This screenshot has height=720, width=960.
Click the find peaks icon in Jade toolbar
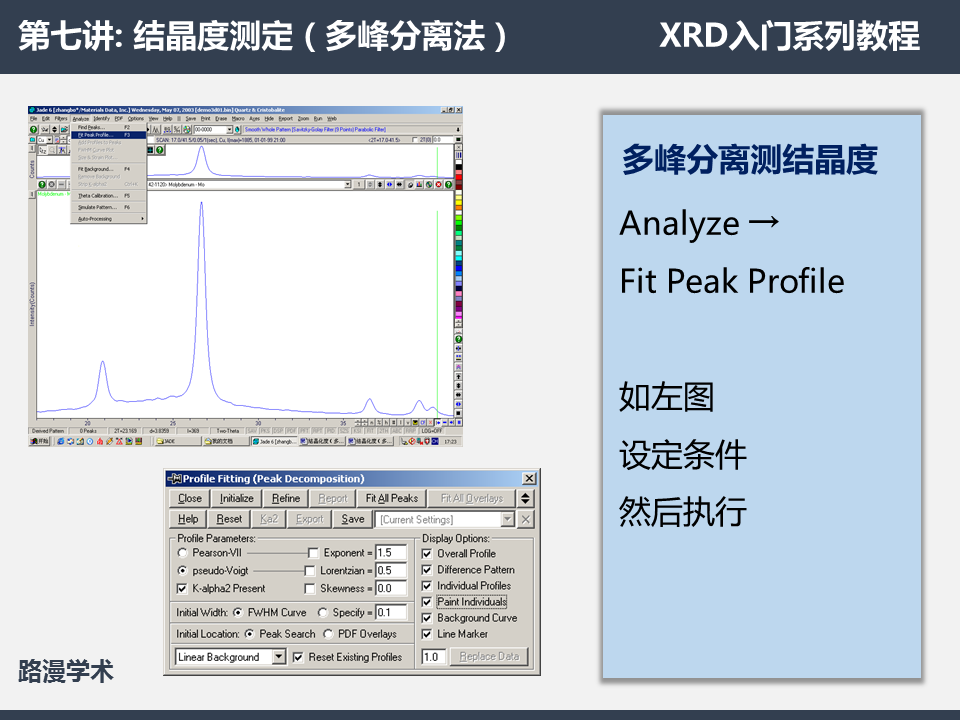(x=156, y=130)
